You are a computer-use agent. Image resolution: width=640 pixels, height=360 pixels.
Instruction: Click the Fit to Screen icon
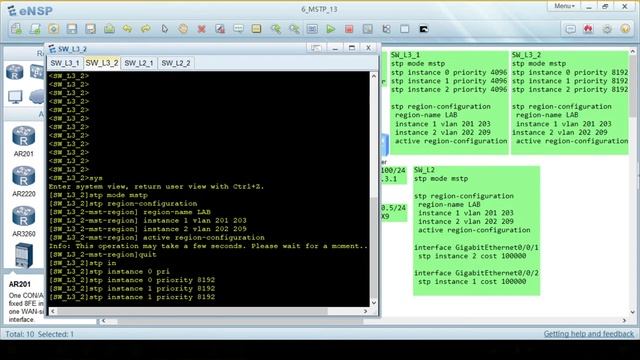click(312, 29)
